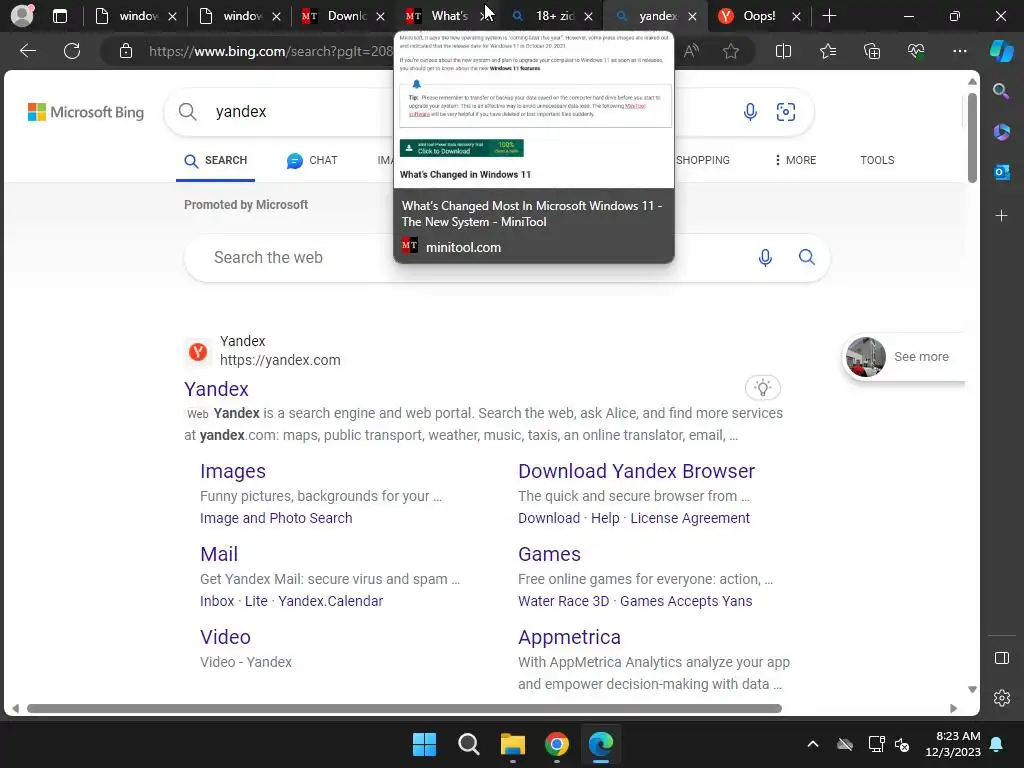
Task: Open the Windows Start button
Action: pyautogui.click(x=424, y=744)
